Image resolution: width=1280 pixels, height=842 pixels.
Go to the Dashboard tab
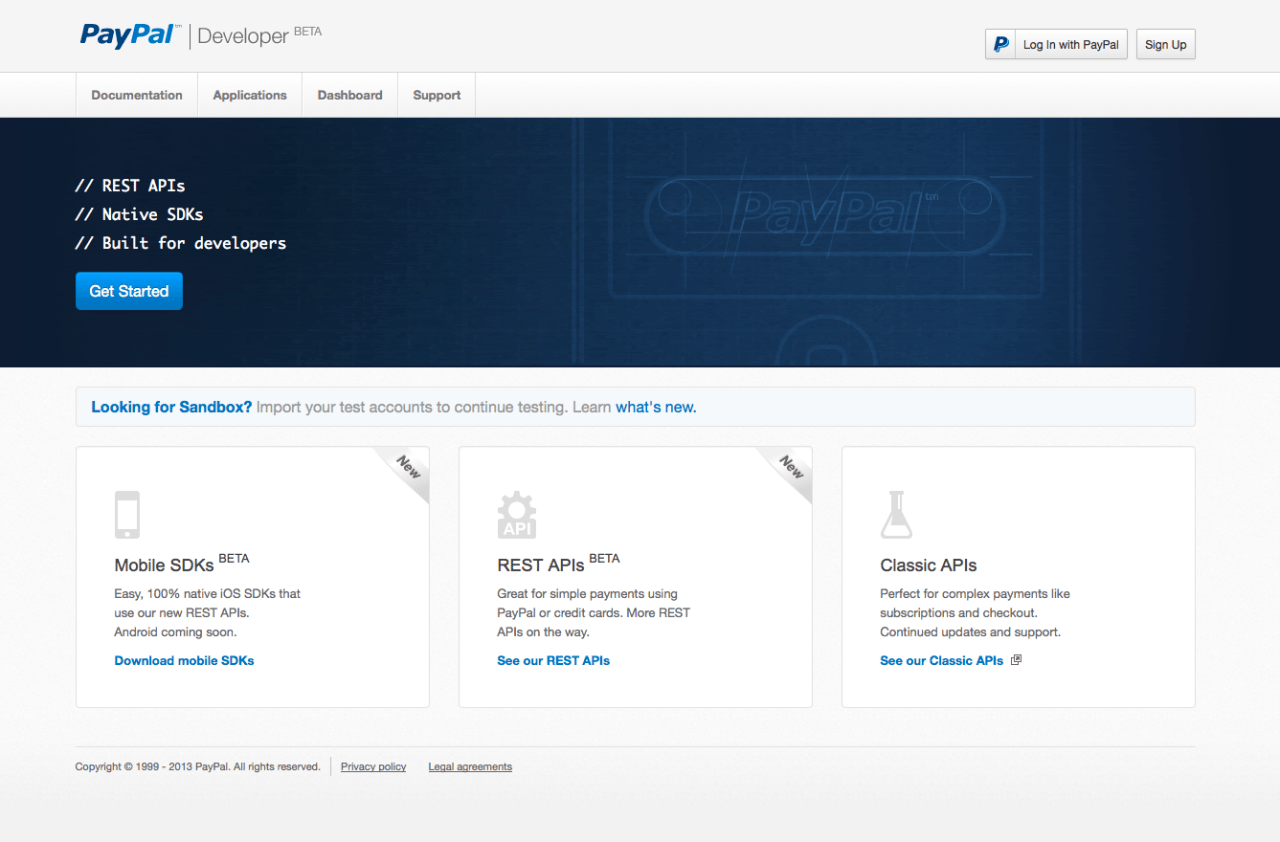(350, 95)
